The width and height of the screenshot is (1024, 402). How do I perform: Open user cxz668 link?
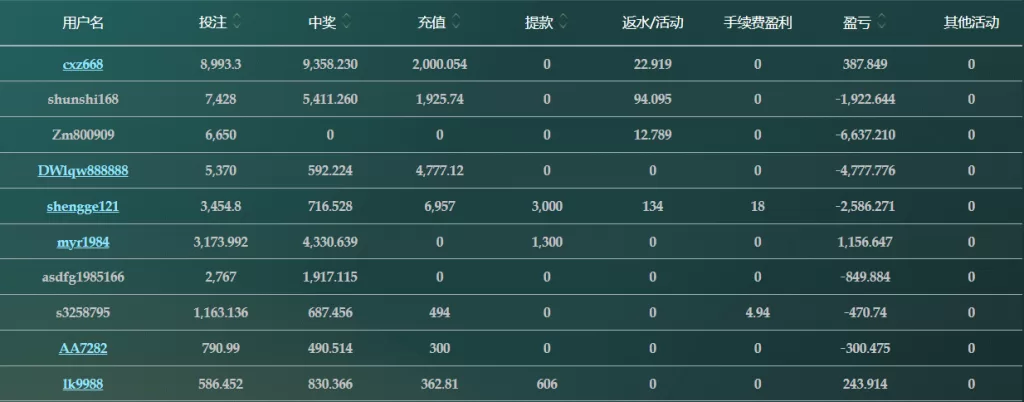point(83,65)
